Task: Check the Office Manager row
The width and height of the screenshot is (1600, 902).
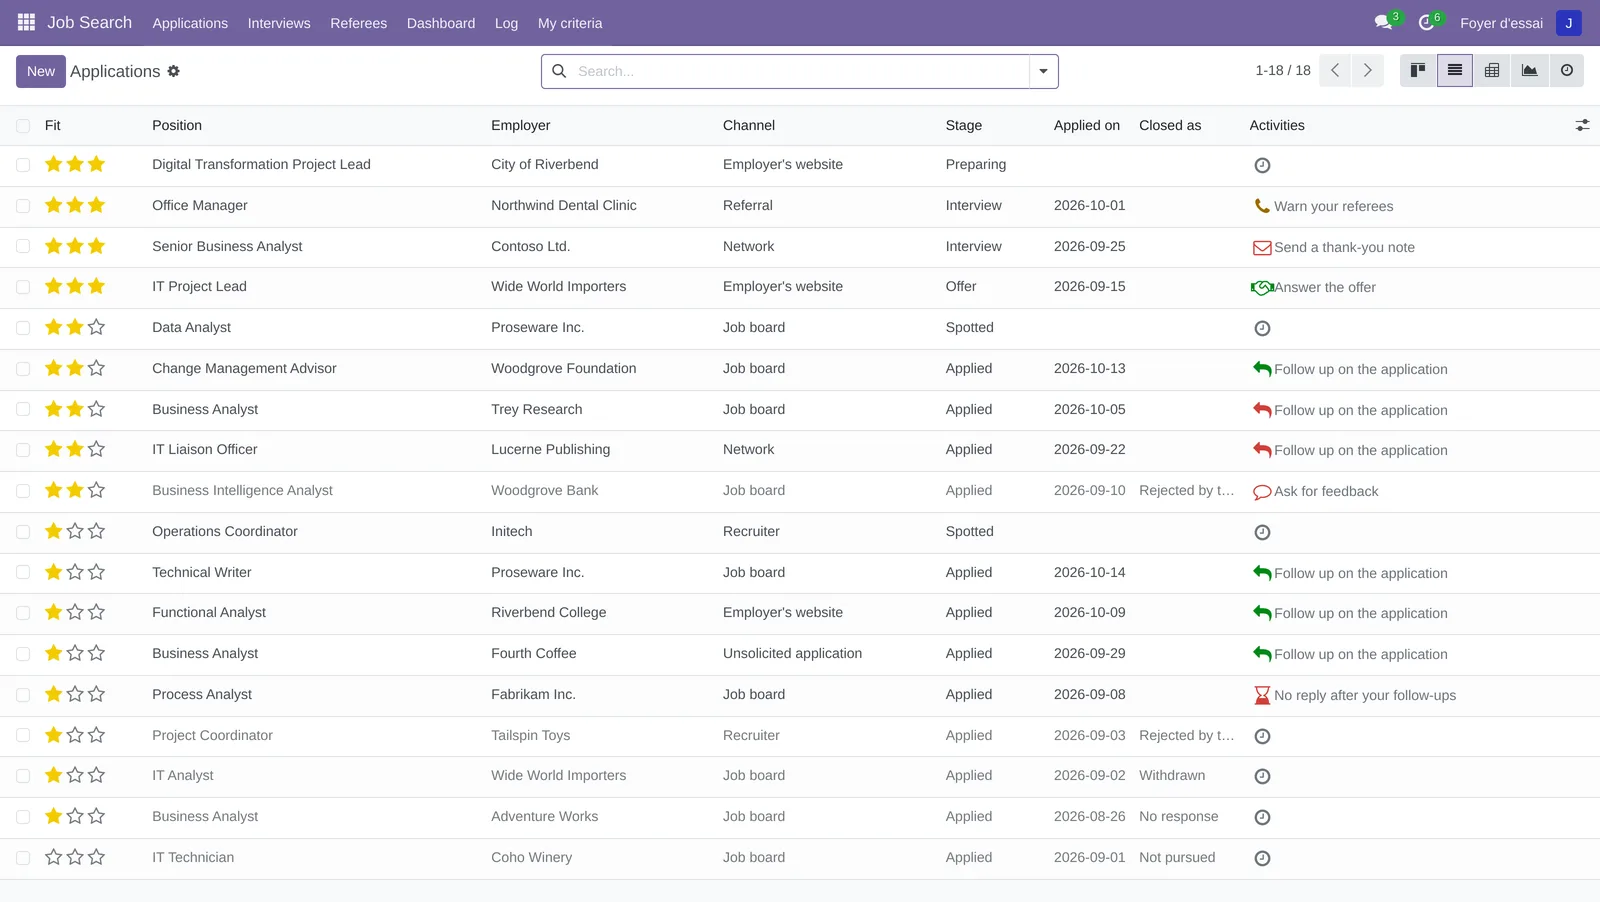Action: (x=23, y=206)
